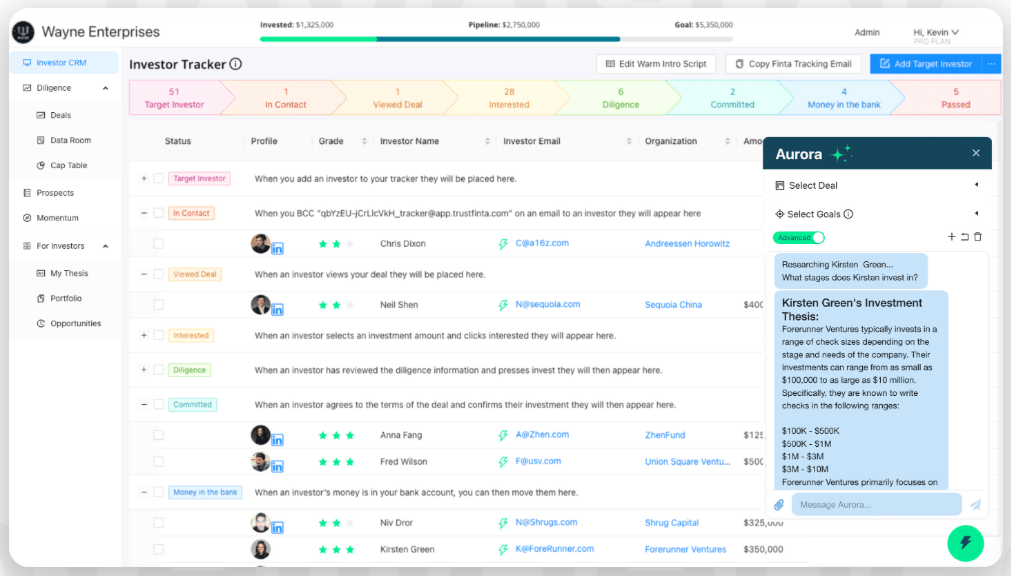Screen dimensions: 1011x576
Task: Select the Target Investor pipeline stage
Action: click(x=174, y=98)
